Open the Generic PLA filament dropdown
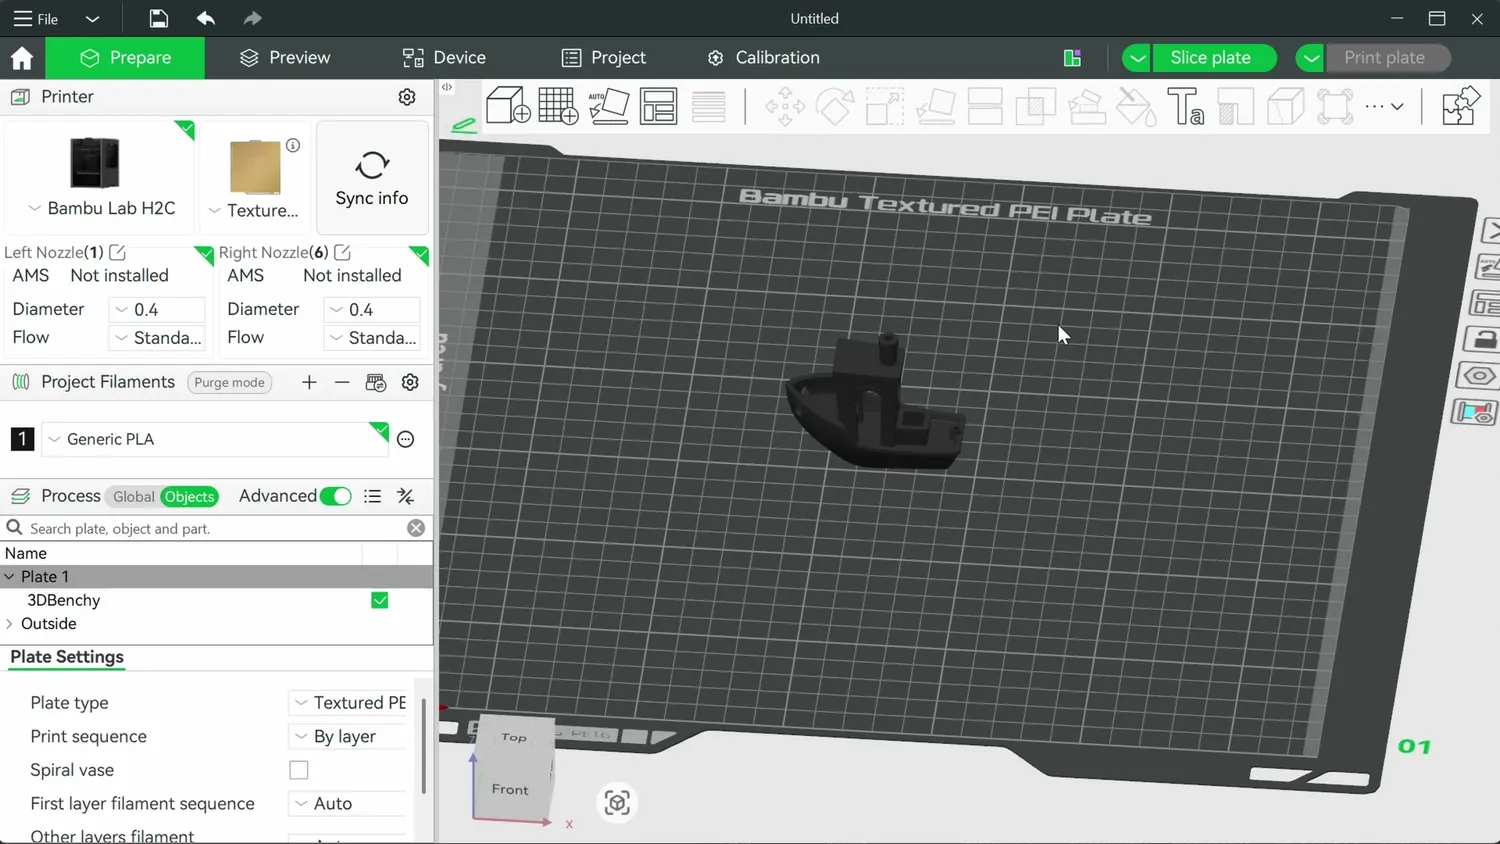The width and height of the screenshot is (1500, 844). click(x=214, y=439)
